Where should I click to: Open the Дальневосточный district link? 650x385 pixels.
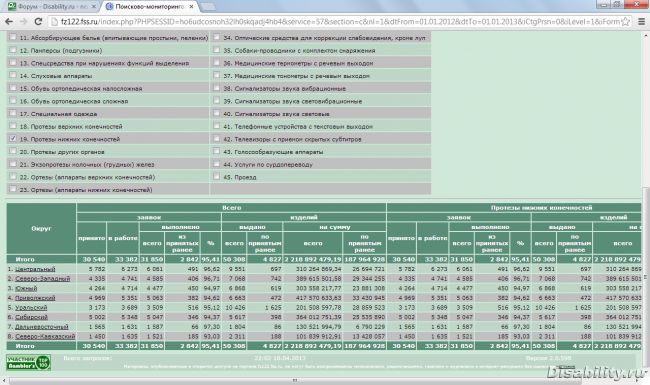pyautogui.click(x=42, y=327)
